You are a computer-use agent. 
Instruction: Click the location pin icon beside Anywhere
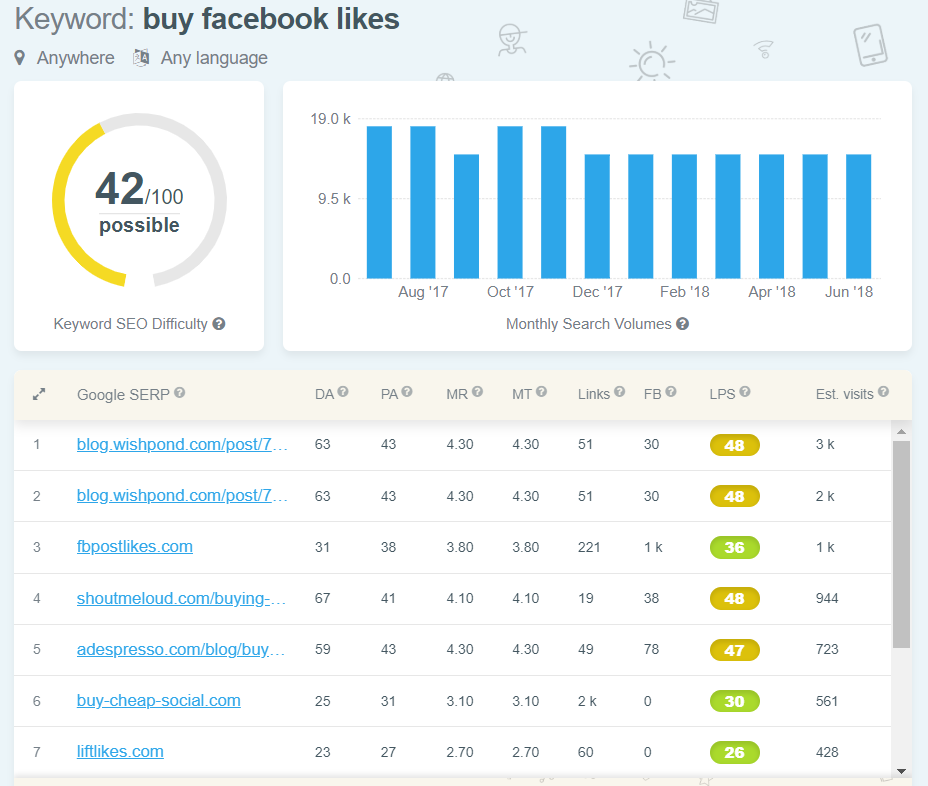tap(20, 58)
